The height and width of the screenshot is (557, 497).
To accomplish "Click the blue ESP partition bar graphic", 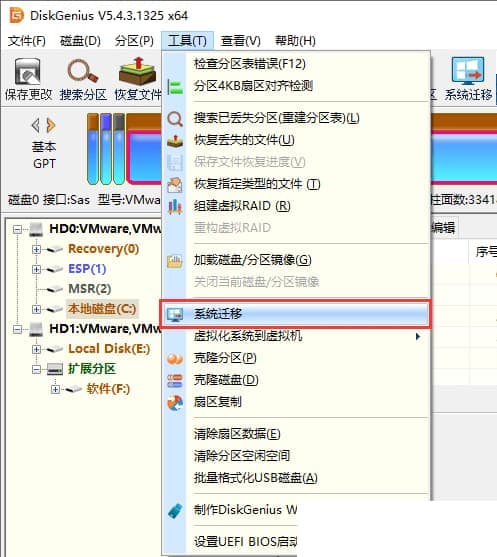I will coord(106,149).
